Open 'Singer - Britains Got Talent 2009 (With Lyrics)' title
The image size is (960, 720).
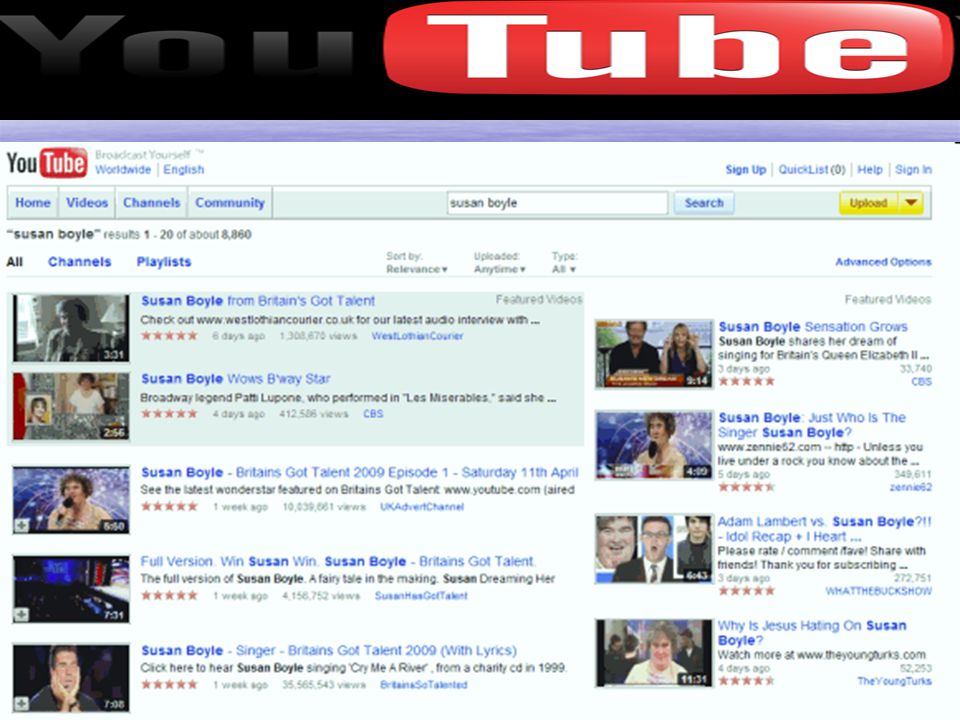(329, 650)
